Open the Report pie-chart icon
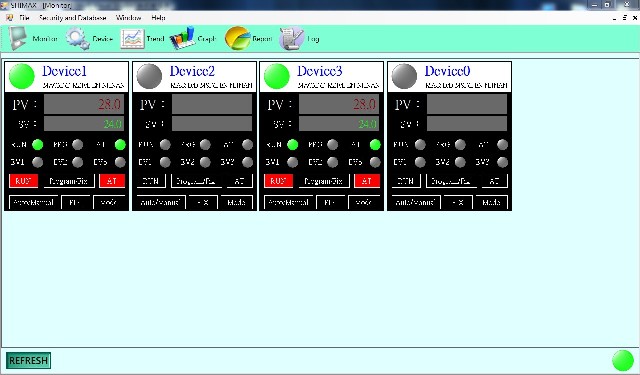The width and height of the screenshot is (640, 375). [237, 38]
